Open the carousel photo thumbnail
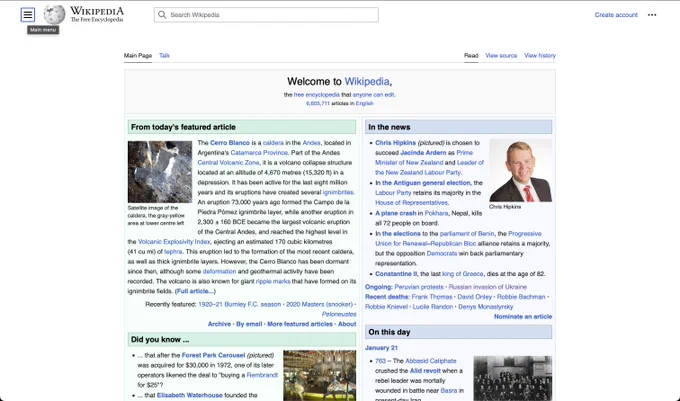Image resolution: width=680 pixels, height=401 pixels. (x=320, y=375)
